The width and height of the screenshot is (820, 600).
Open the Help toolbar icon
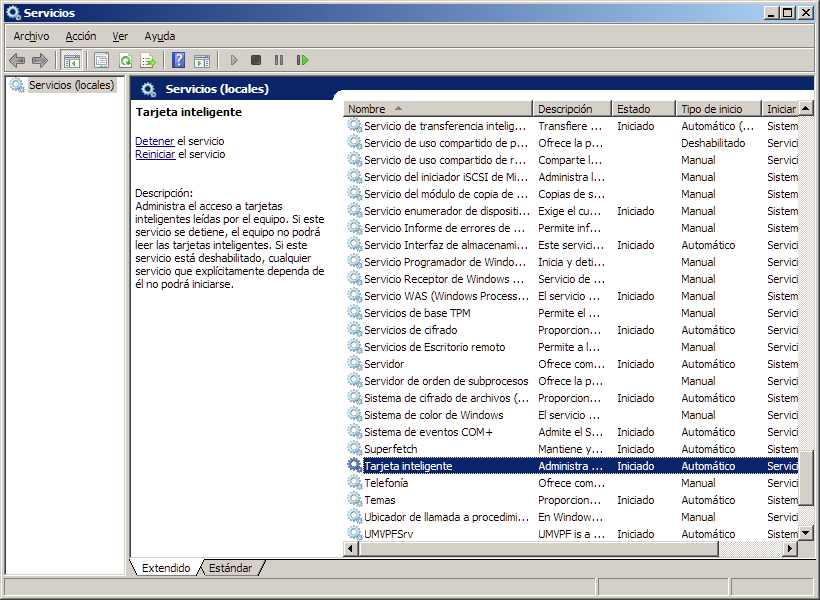[178, 60]
